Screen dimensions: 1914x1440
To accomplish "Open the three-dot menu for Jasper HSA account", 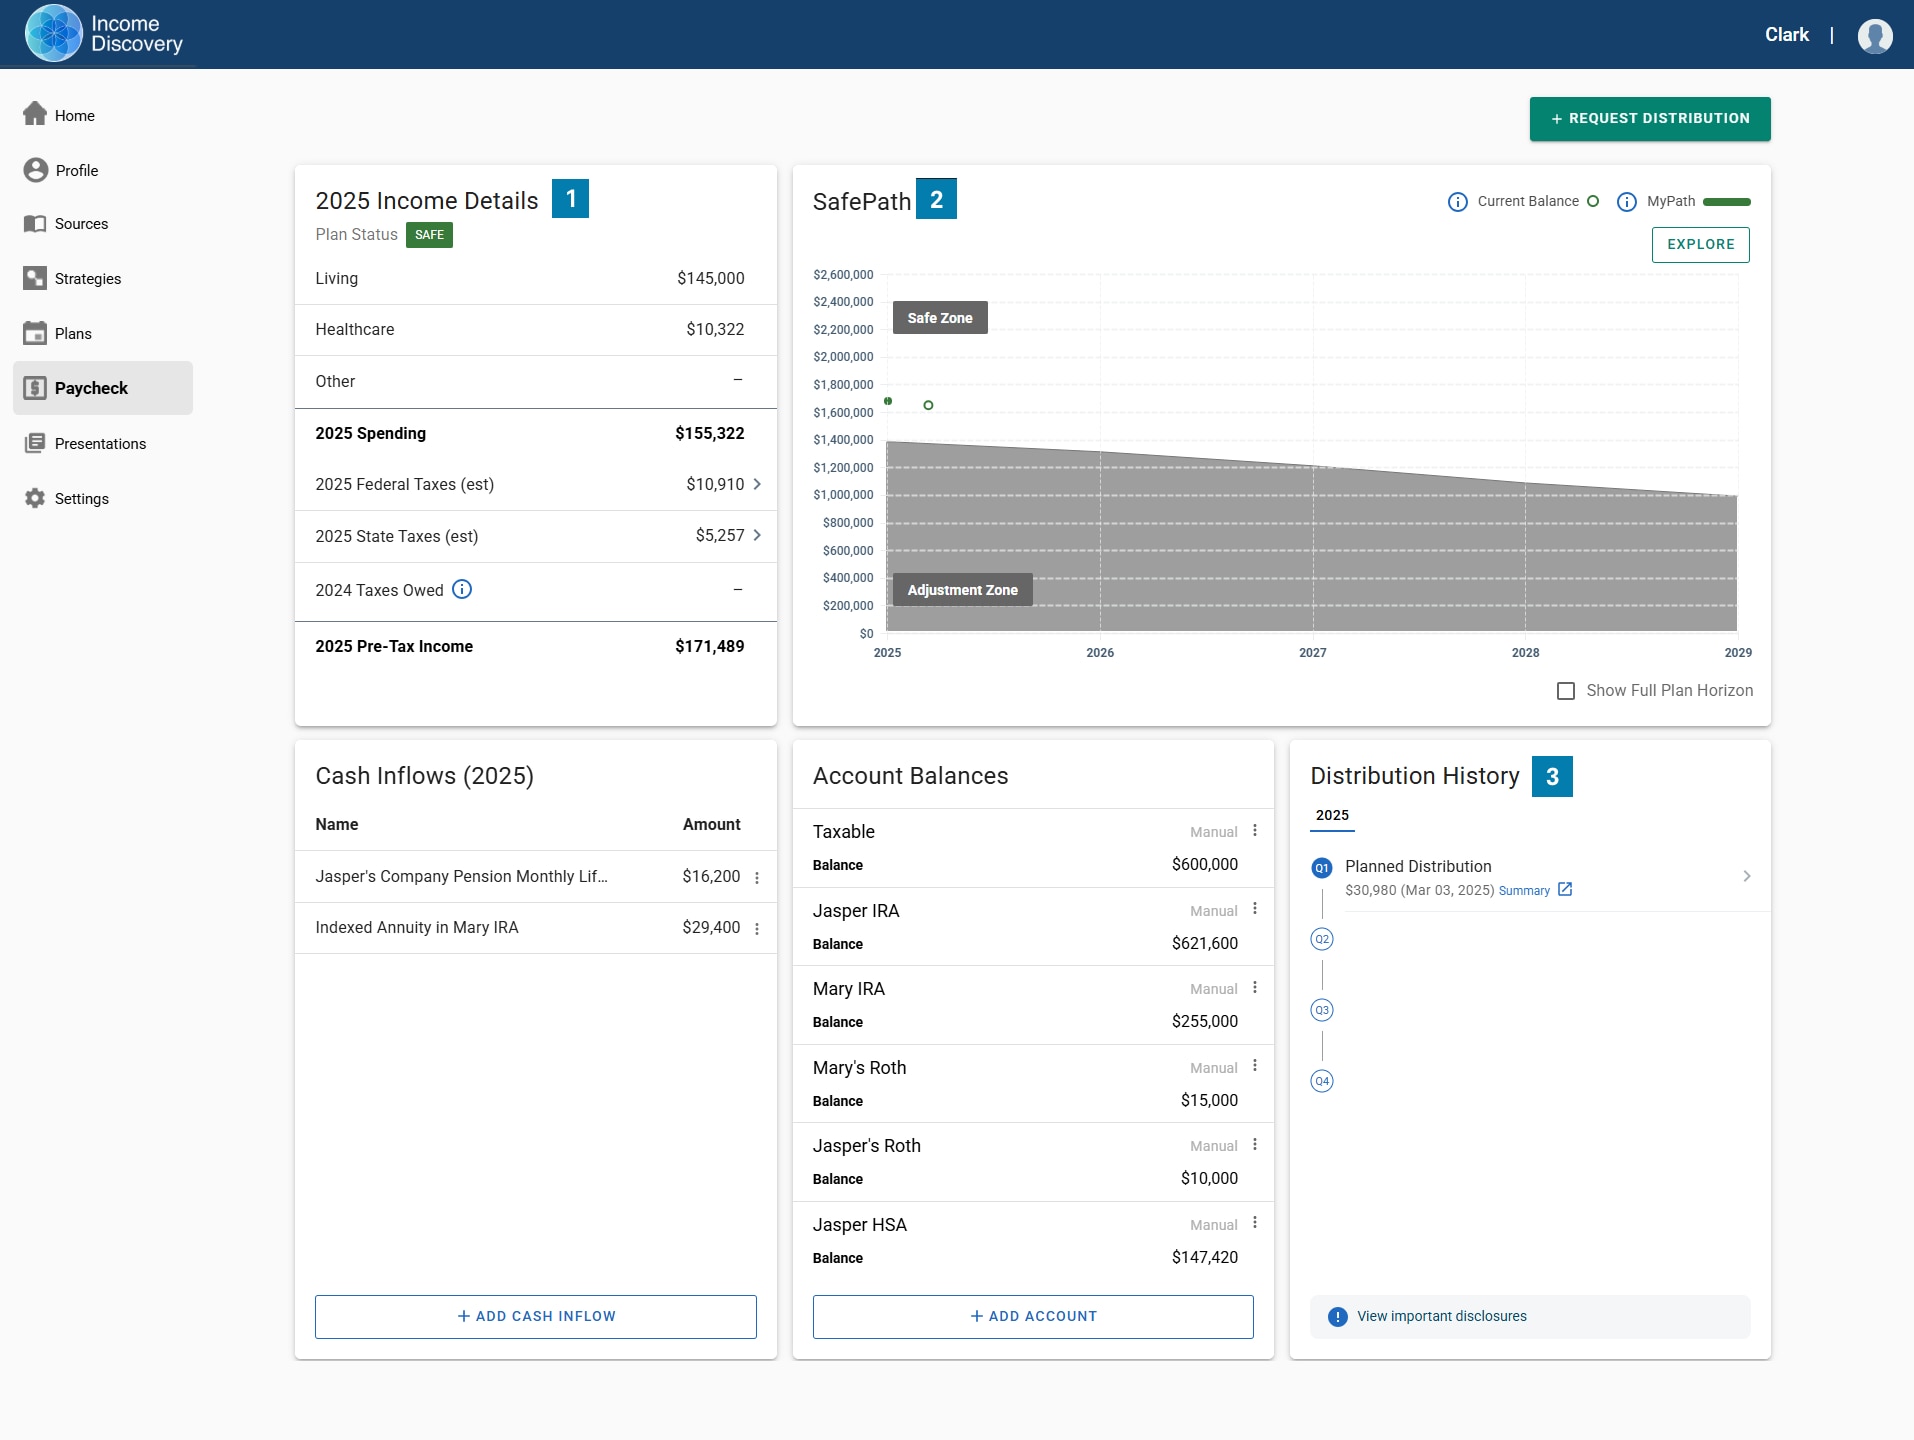I will tap(1255, 1223).
